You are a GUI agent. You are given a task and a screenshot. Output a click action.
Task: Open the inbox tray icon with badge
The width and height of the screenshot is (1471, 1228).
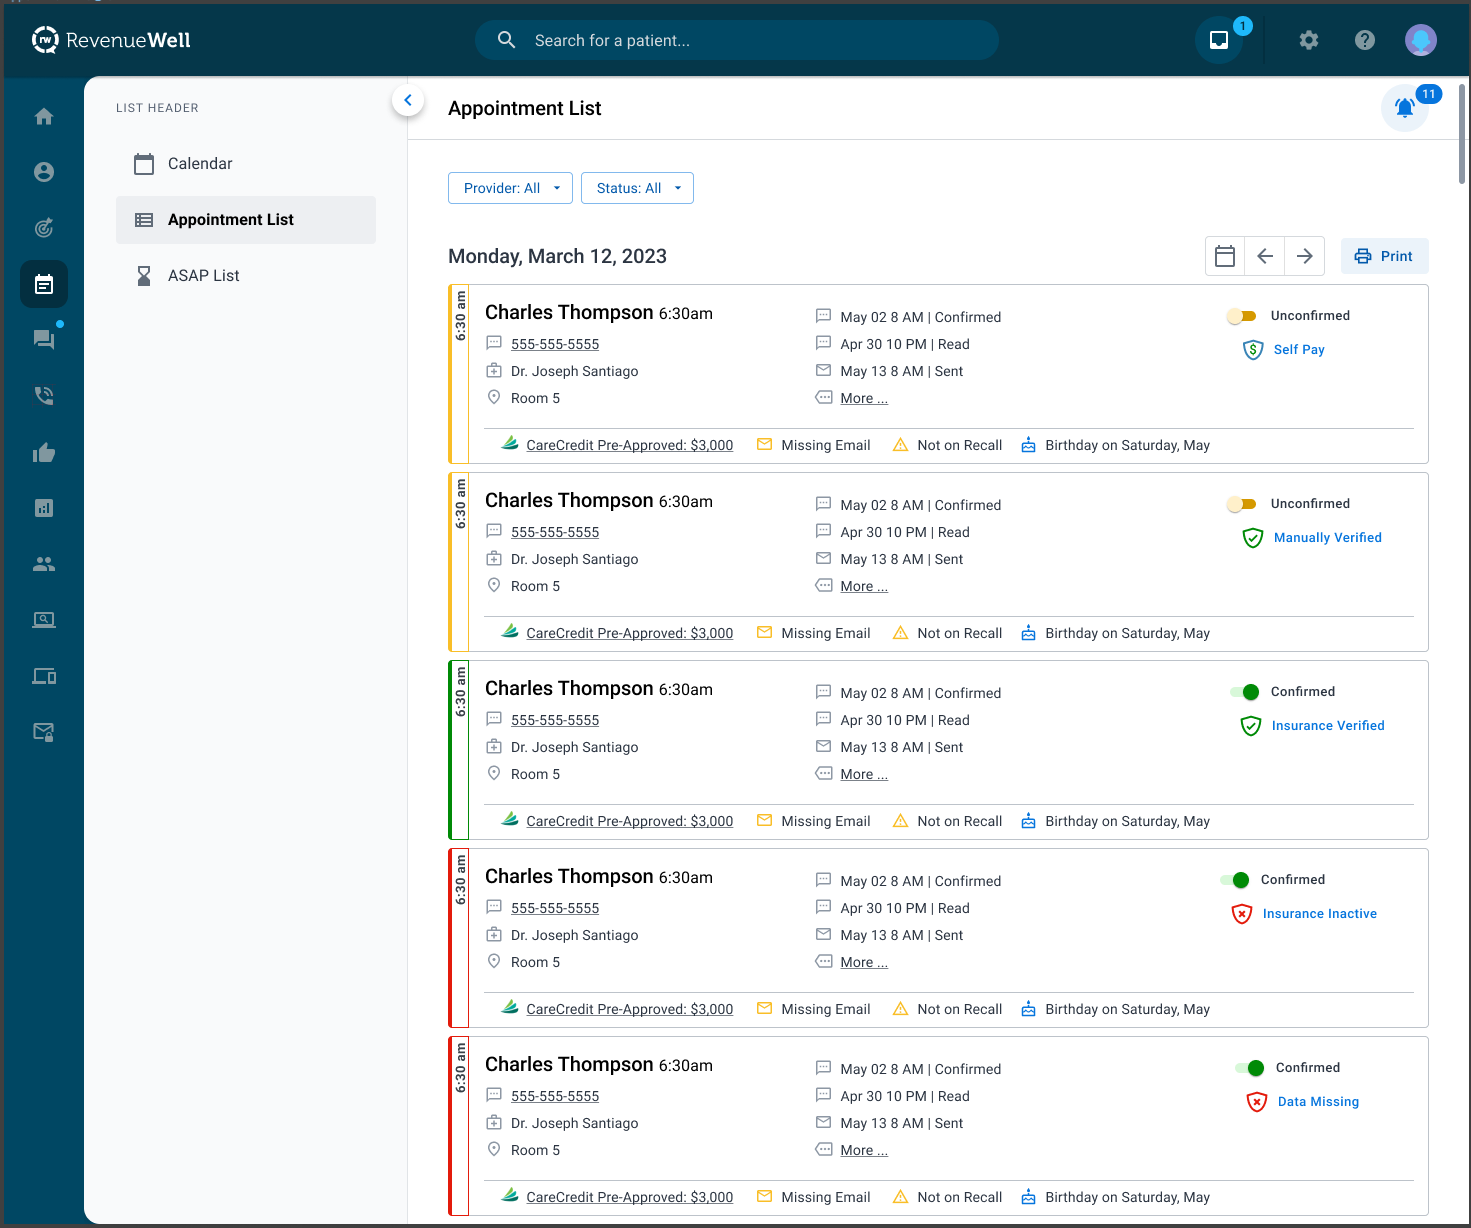(1219, 40)
